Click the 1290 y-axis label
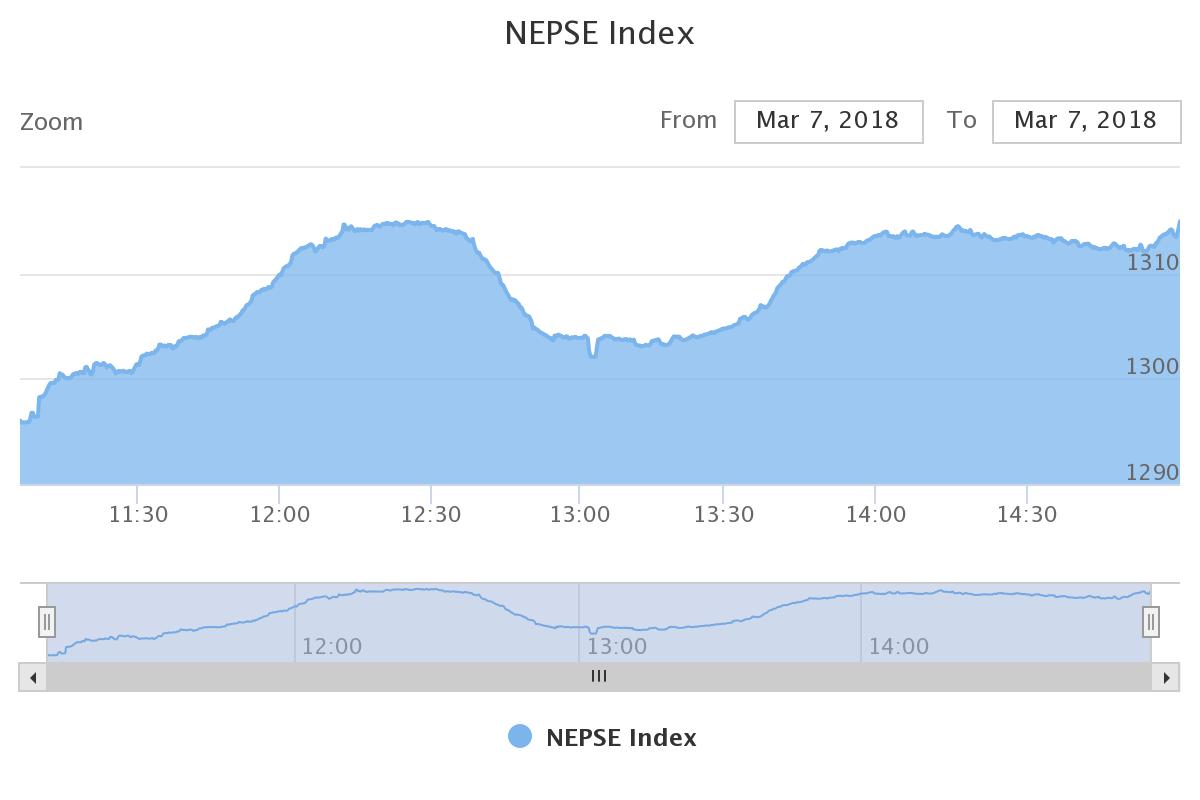1200x800 pixels. coord(1153,472)
